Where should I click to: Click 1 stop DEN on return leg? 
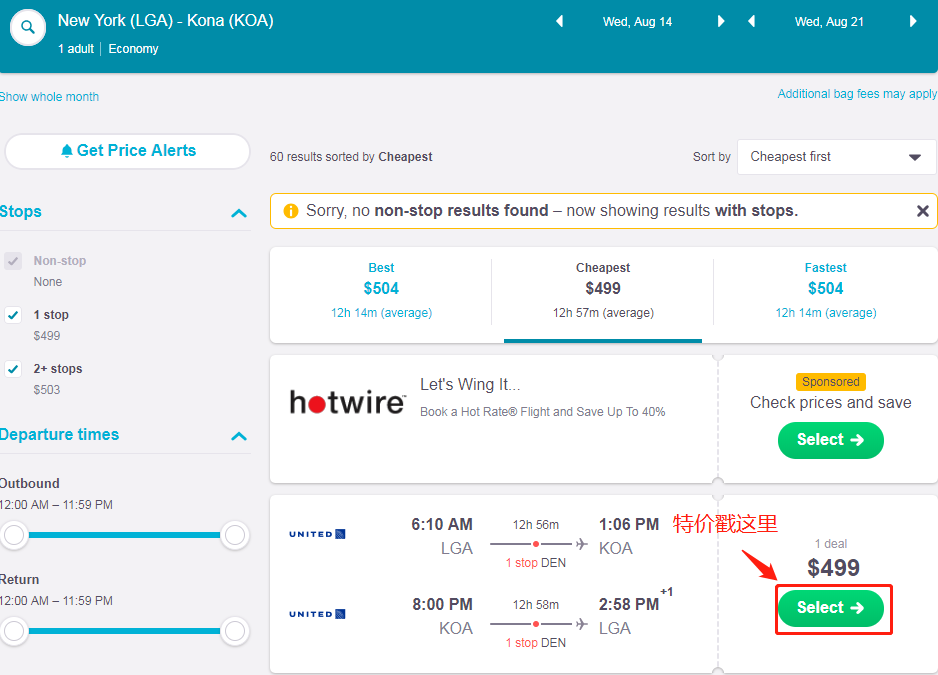[x=535, y=643]
